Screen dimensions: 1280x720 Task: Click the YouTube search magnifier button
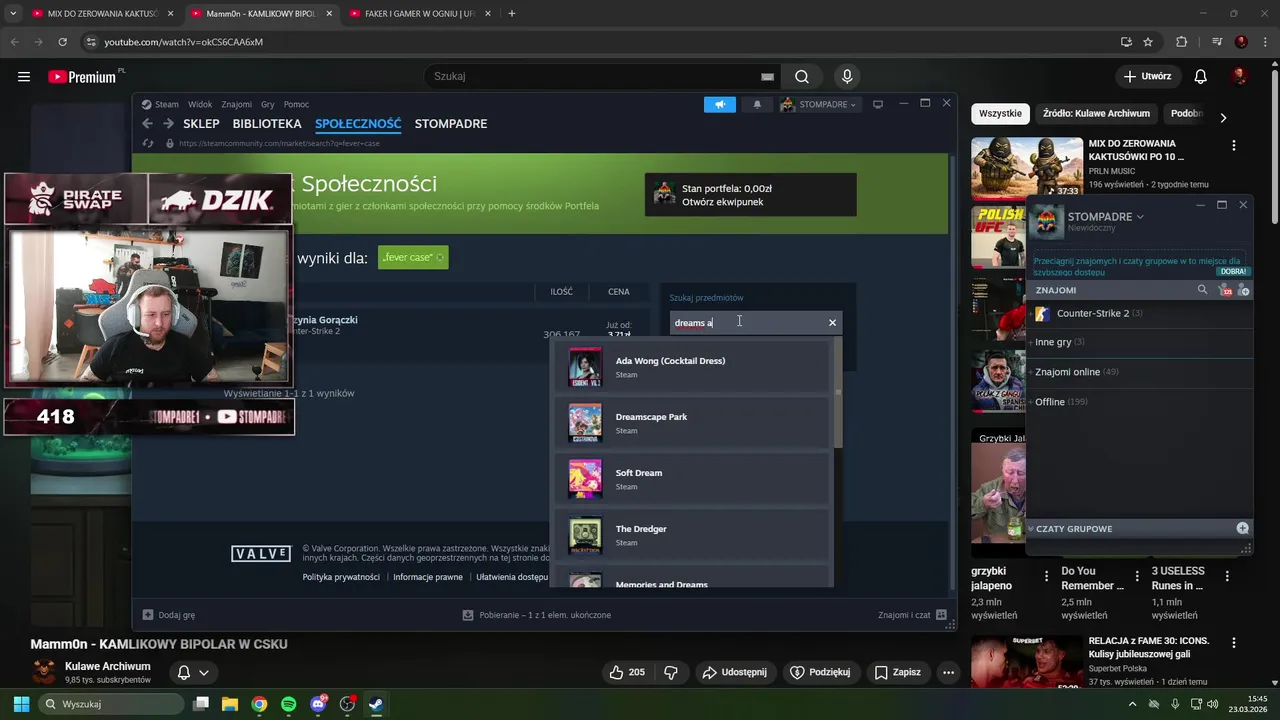coord(802,77)
